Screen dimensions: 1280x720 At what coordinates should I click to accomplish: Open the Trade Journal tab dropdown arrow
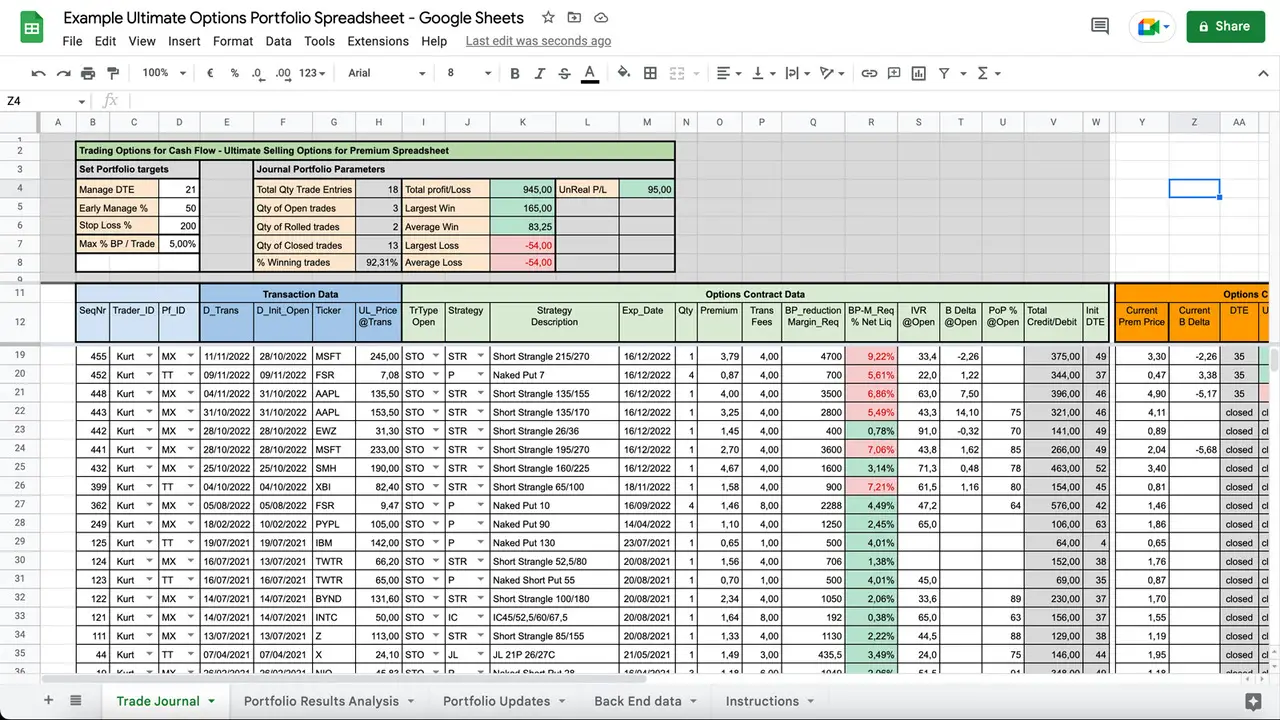point(211,701)
